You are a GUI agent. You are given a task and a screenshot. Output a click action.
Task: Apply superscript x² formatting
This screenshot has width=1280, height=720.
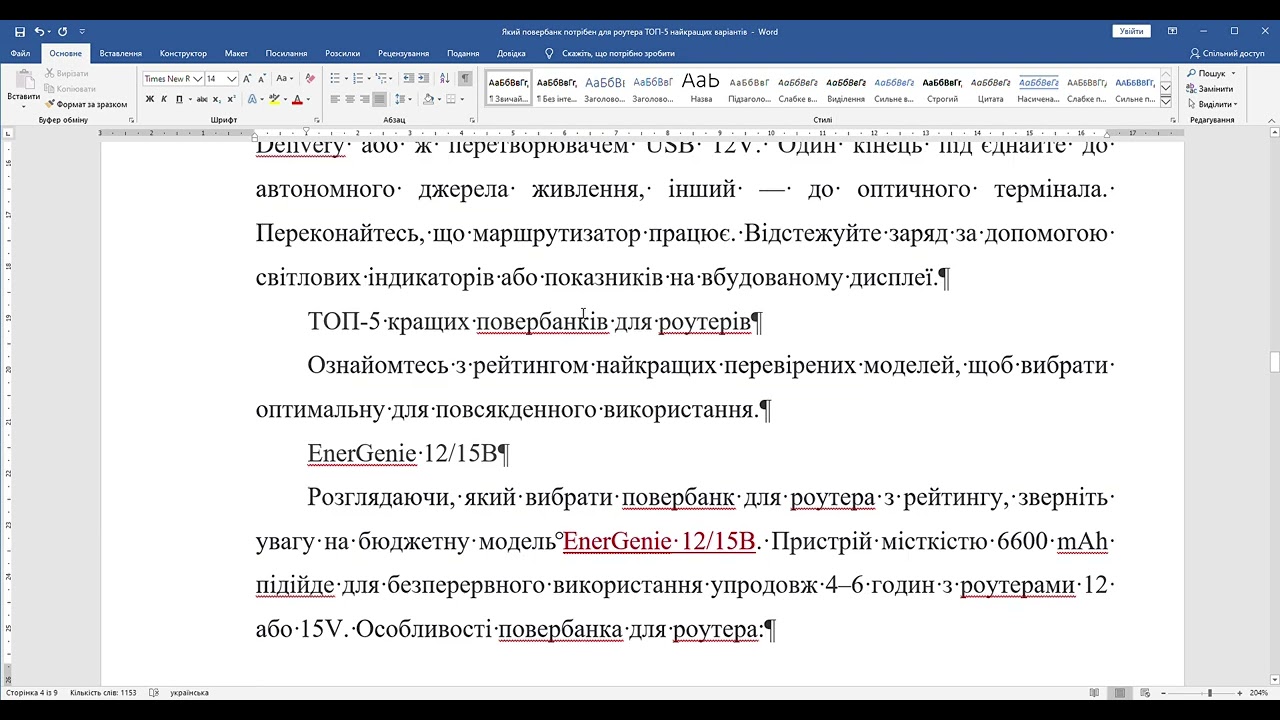tap(232, 99)
